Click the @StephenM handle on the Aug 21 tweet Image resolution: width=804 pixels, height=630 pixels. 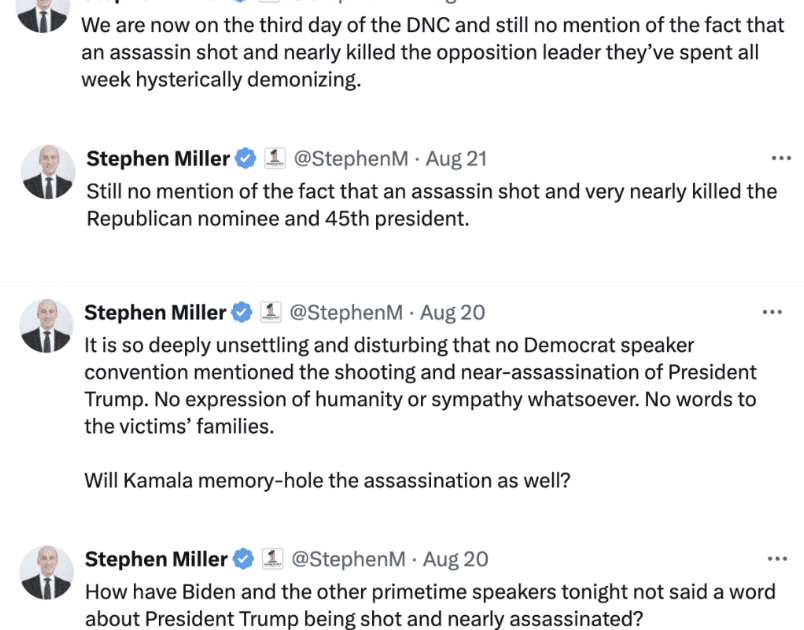(x=351, y=159)
